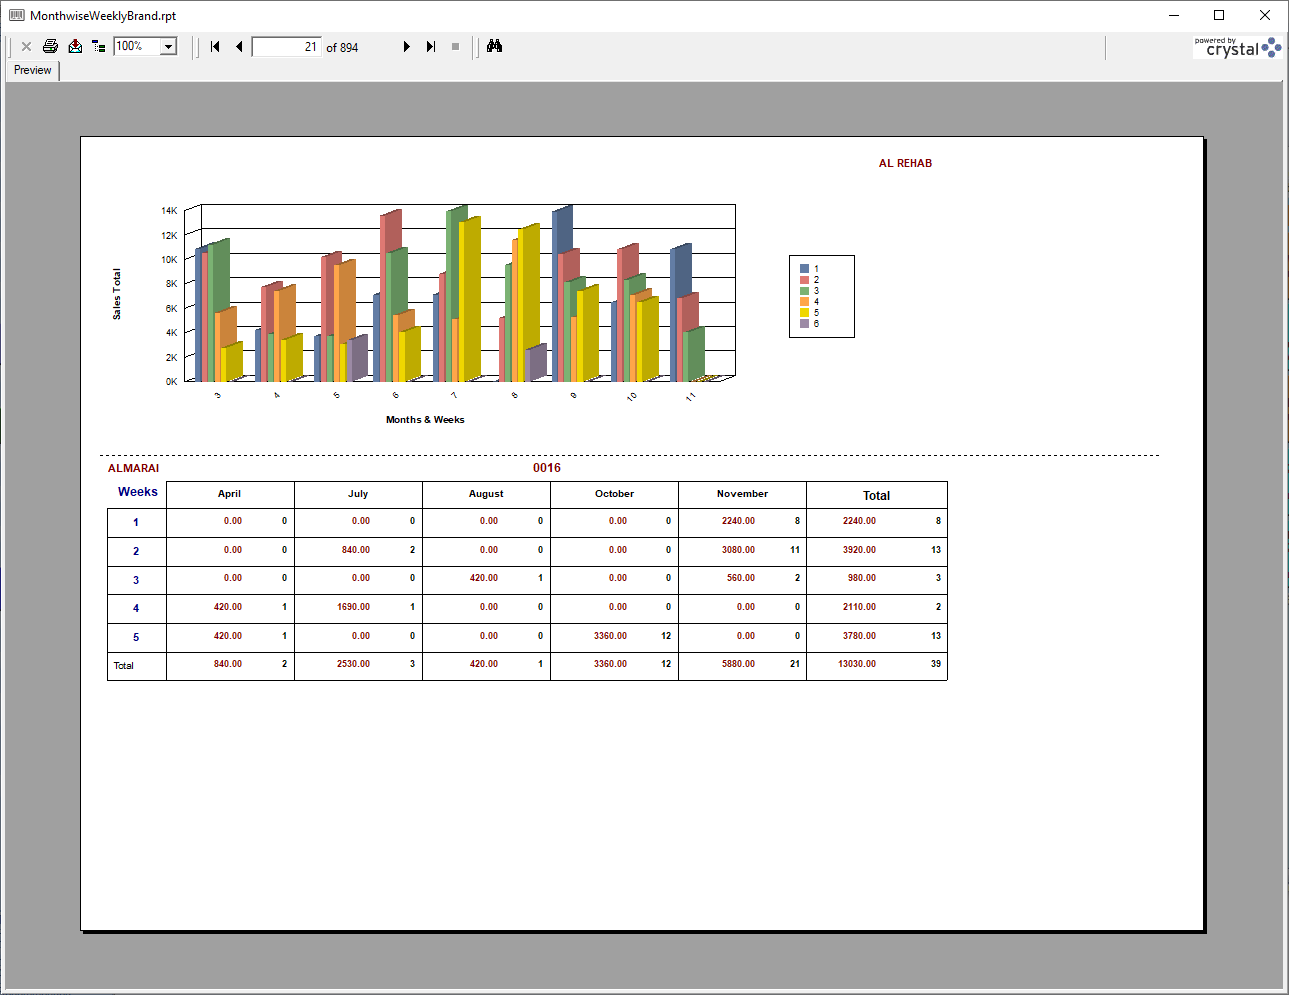Print the report
Viewport: 1289px width, 995px height.
(50, 47)
